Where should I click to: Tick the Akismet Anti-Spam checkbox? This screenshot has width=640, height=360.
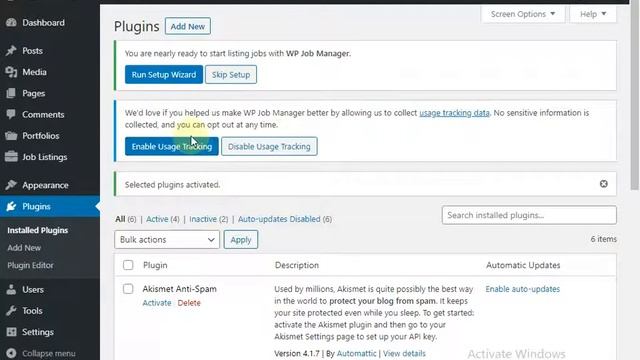(128, 289)
